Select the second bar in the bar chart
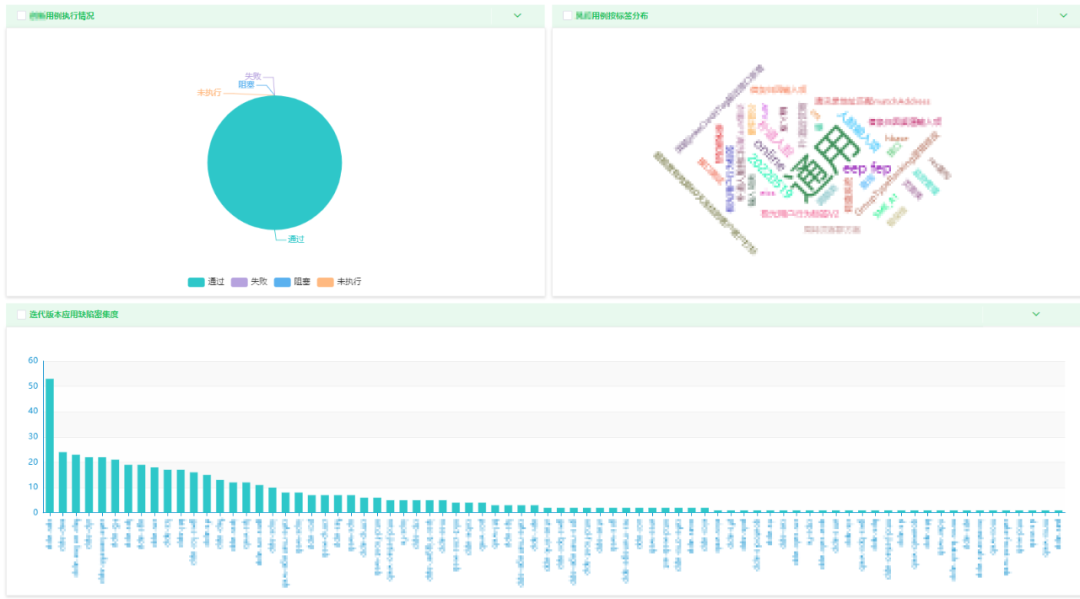This screenshot has height=599, width=1080. (x=63, y=482)
